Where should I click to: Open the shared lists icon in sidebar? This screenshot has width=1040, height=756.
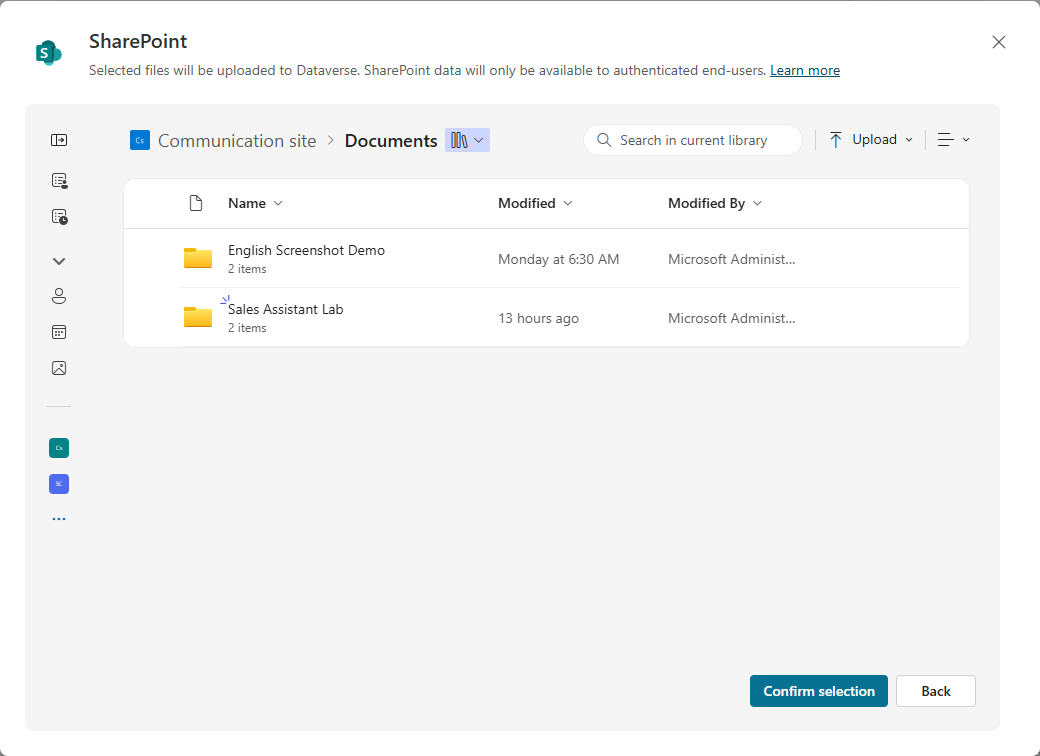tap(59, 180)
